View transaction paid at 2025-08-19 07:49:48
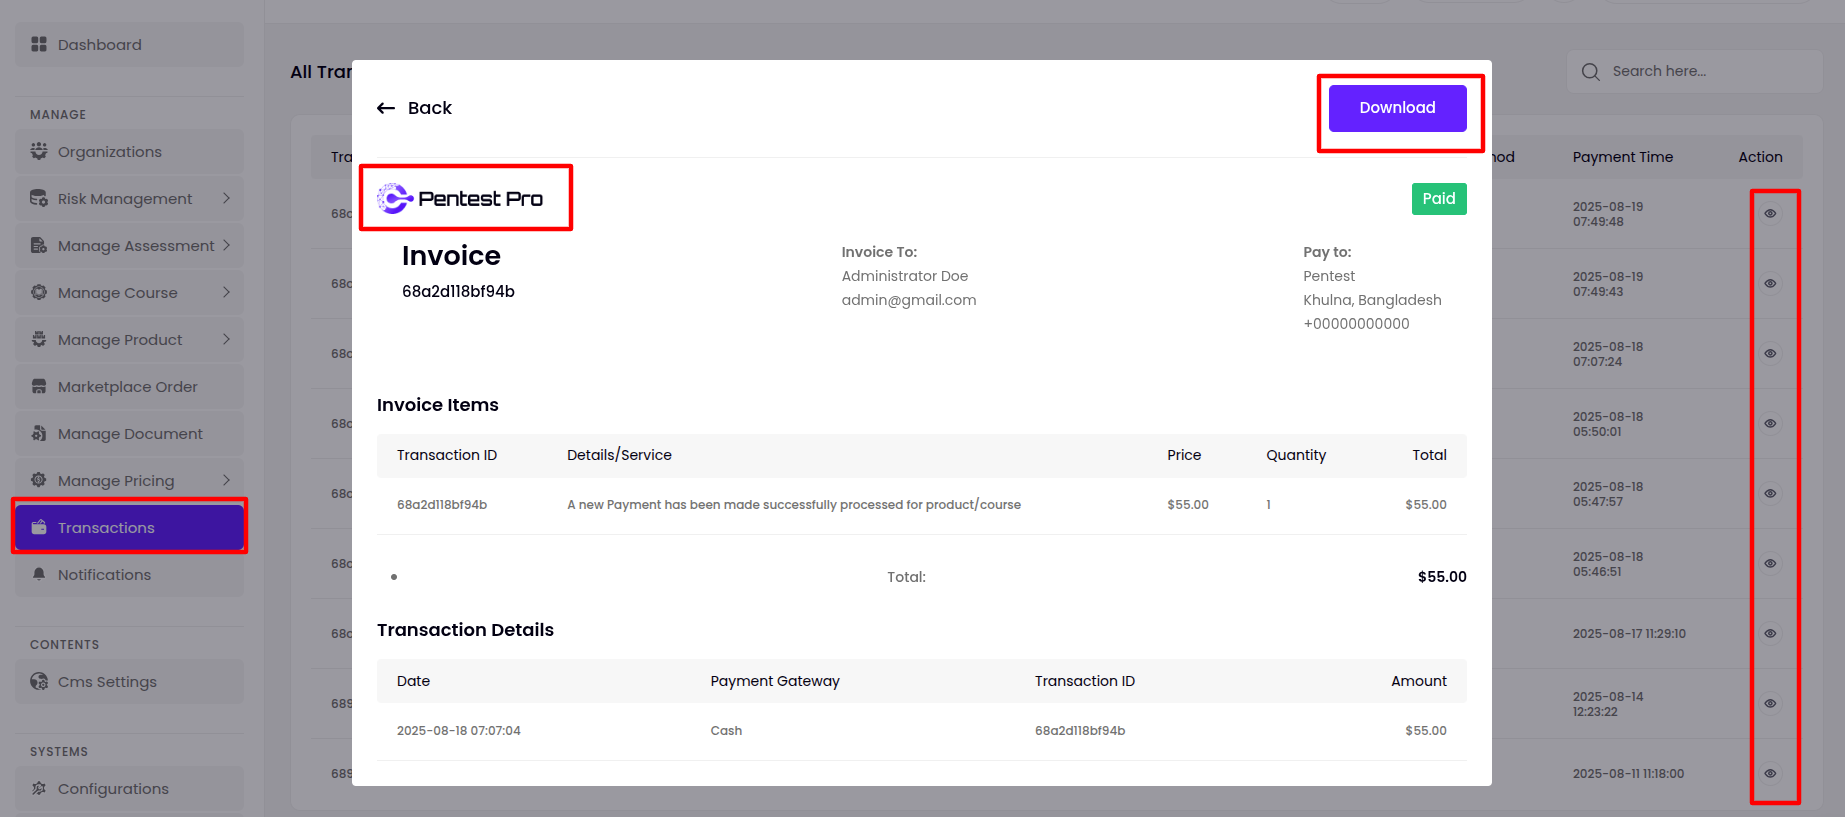Image resolution: width=1845 pixels, height=817 pixels. tap(1769, 214)
